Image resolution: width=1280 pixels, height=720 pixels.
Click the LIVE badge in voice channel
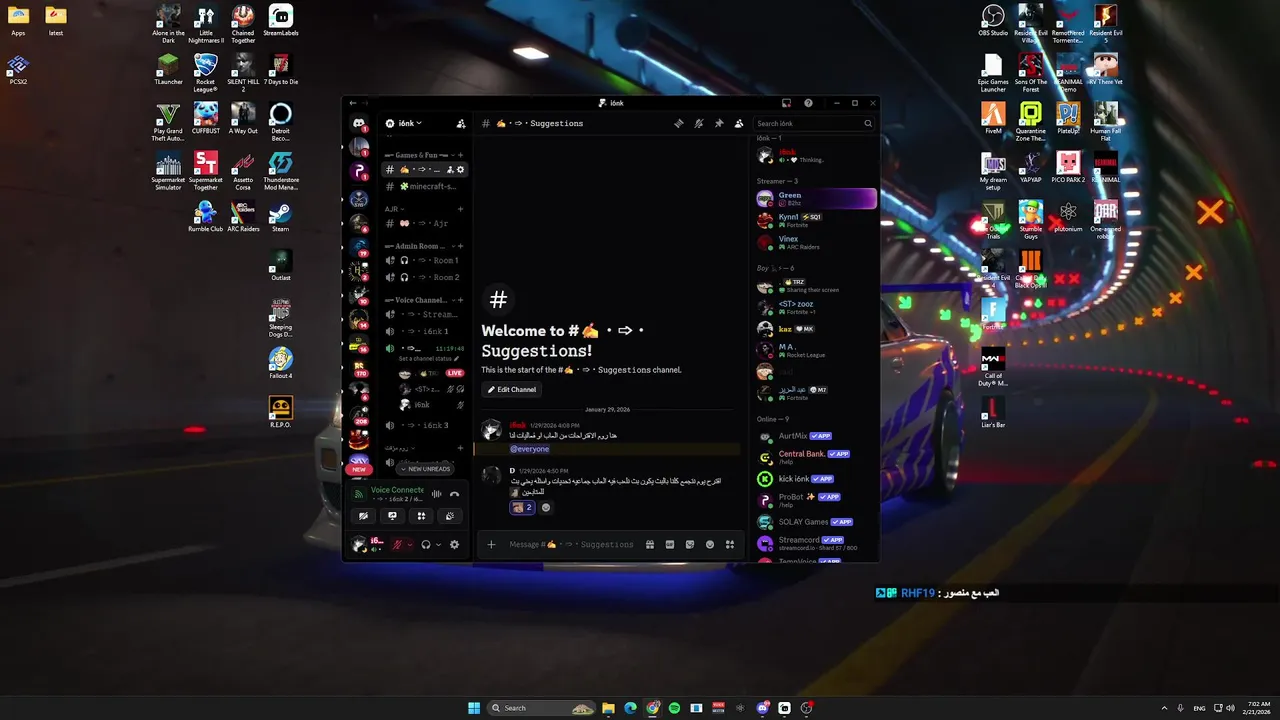coord(454,373)
